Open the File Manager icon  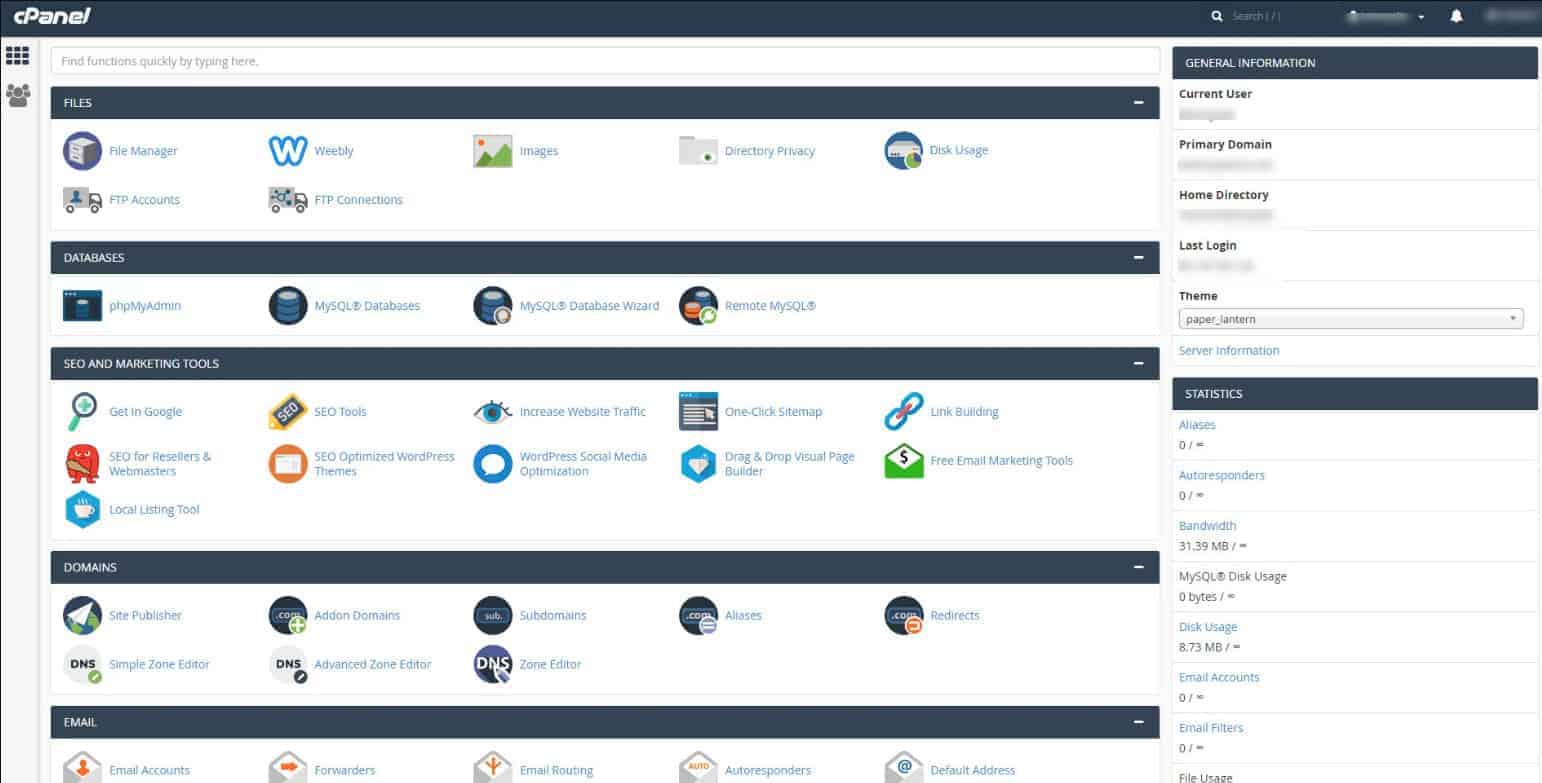pos(82,151)
